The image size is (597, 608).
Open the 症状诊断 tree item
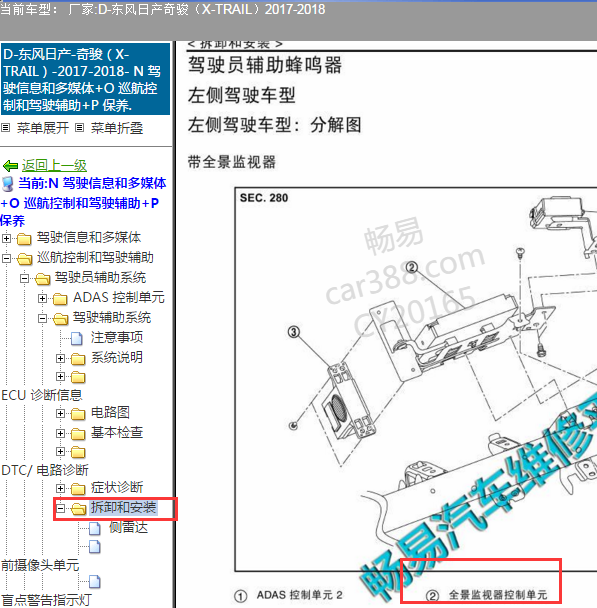tap(117, 487)
